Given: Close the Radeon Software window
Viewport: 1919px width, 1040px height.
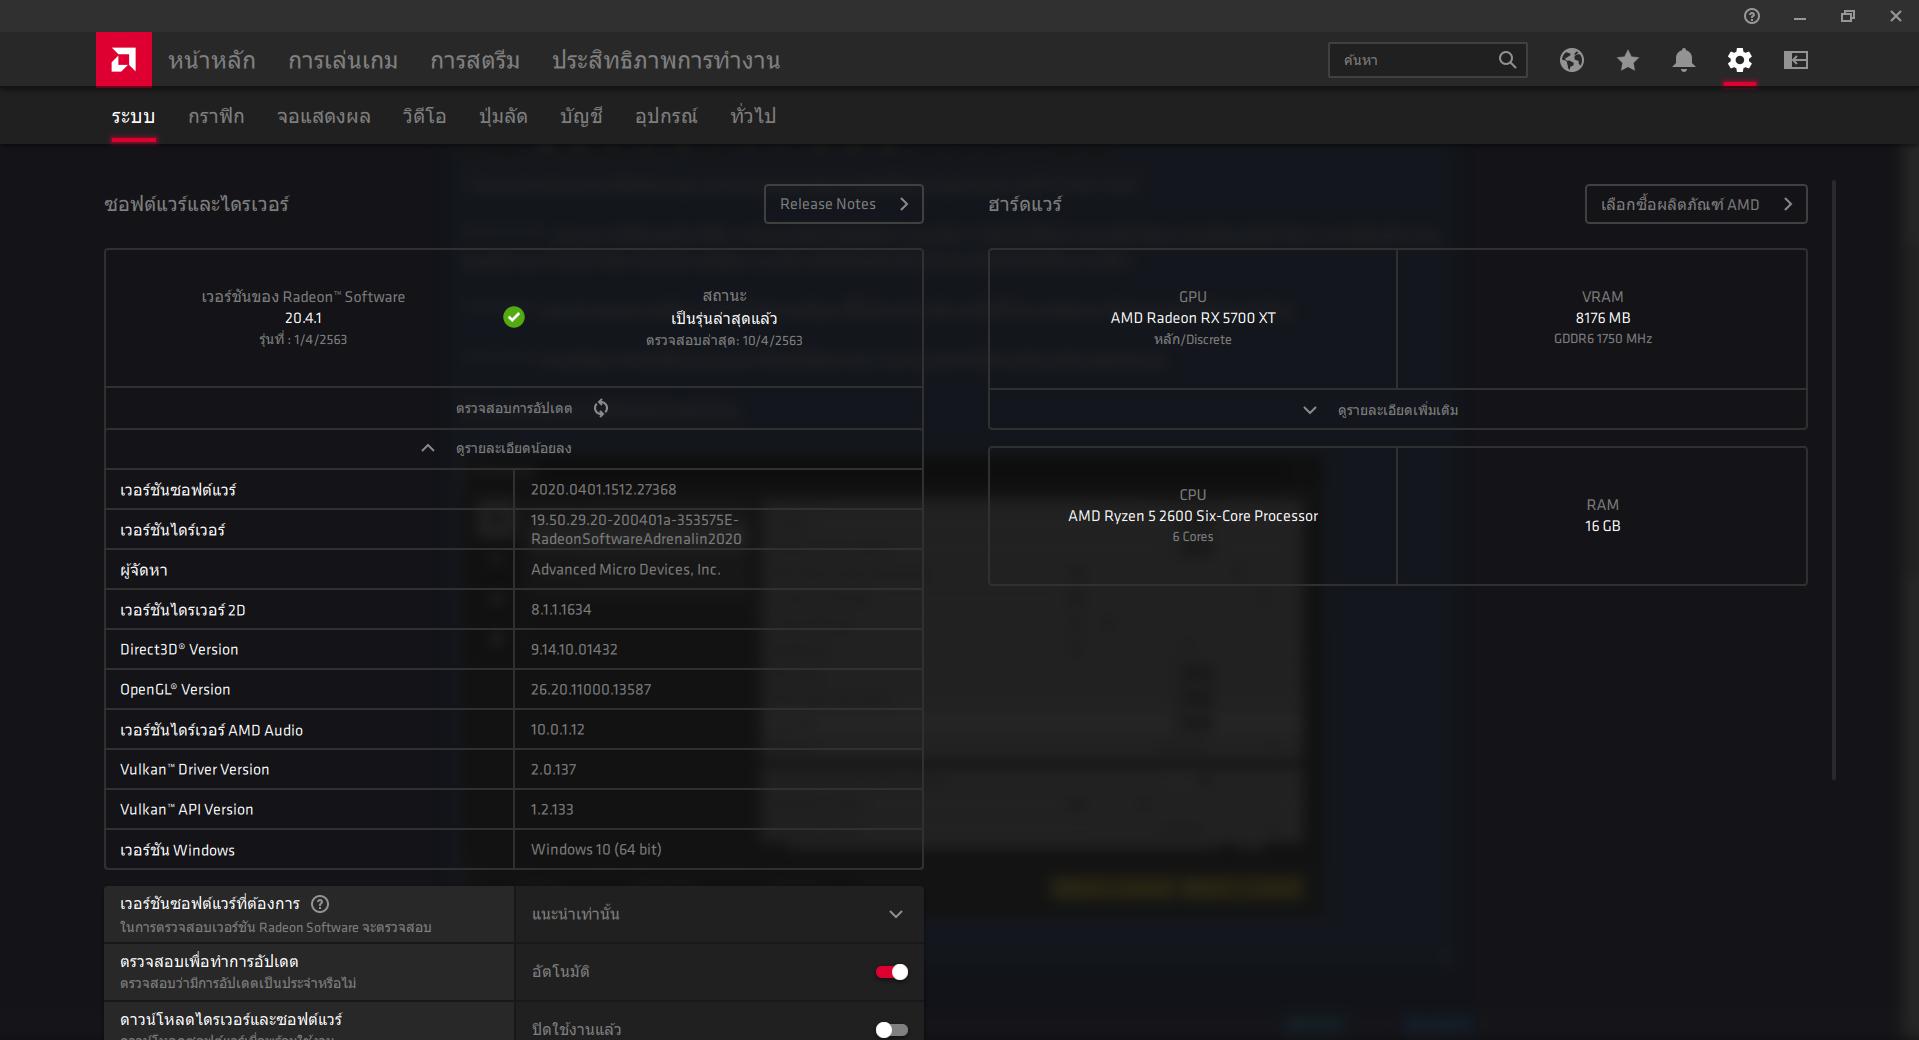Looking at the screenshot, I should click(1896, 16).
